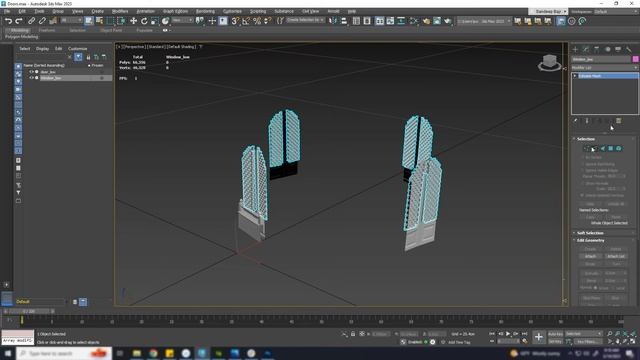The height and width of the screenshot is (360, 640).
Task: Open Create Selection Set dropdown
Action: tap(305, 20)
